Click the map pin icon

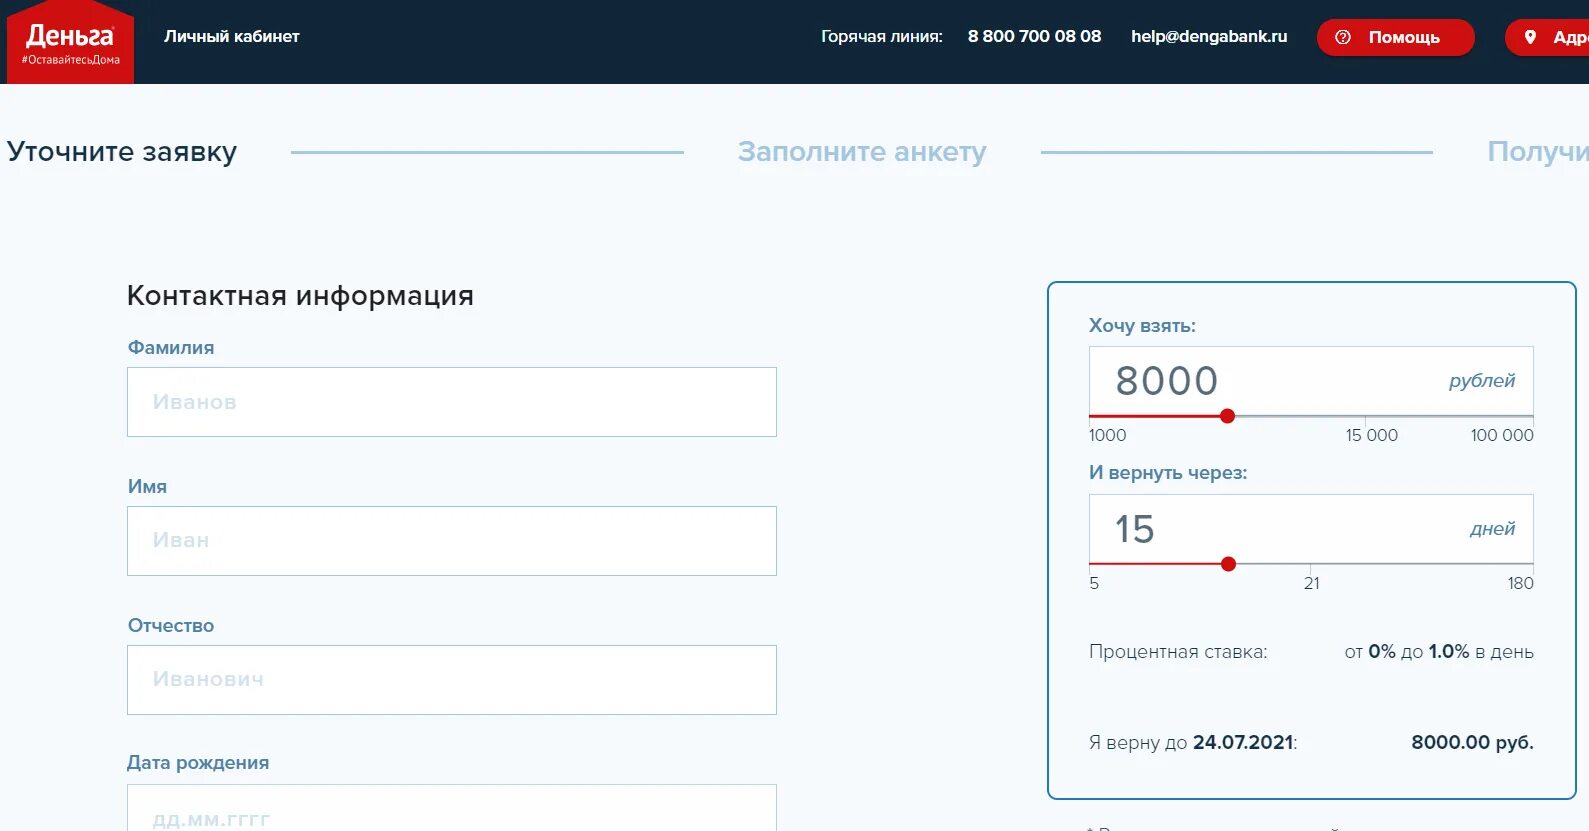(x=1530, y=37)
